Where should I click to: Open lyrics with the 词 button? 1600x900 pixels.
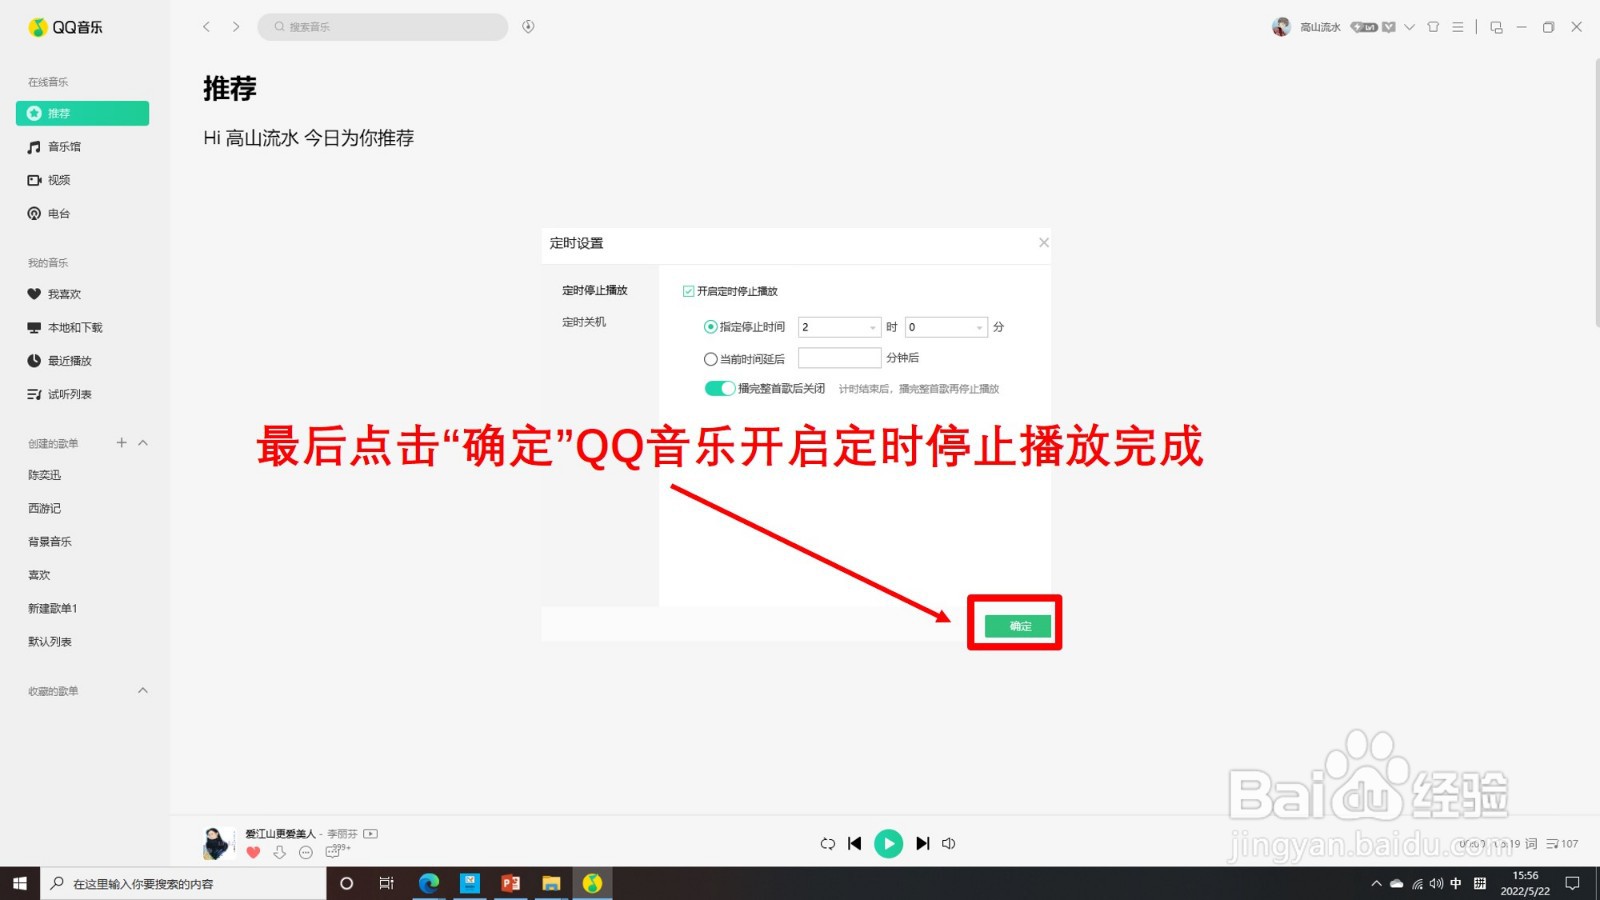1531,844
